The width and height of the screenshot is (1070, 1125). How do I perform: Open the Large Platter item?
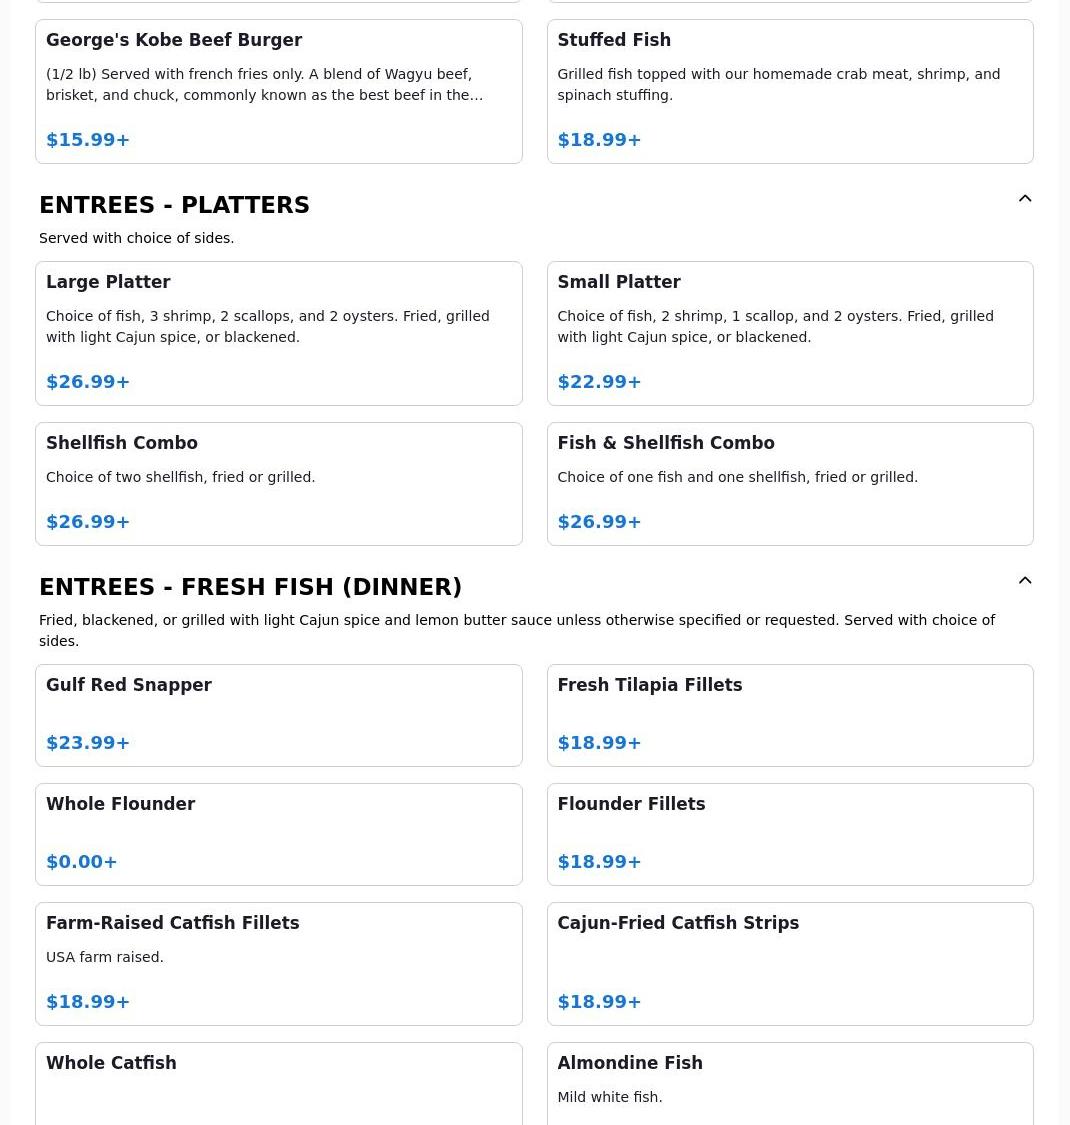point(278,333)
